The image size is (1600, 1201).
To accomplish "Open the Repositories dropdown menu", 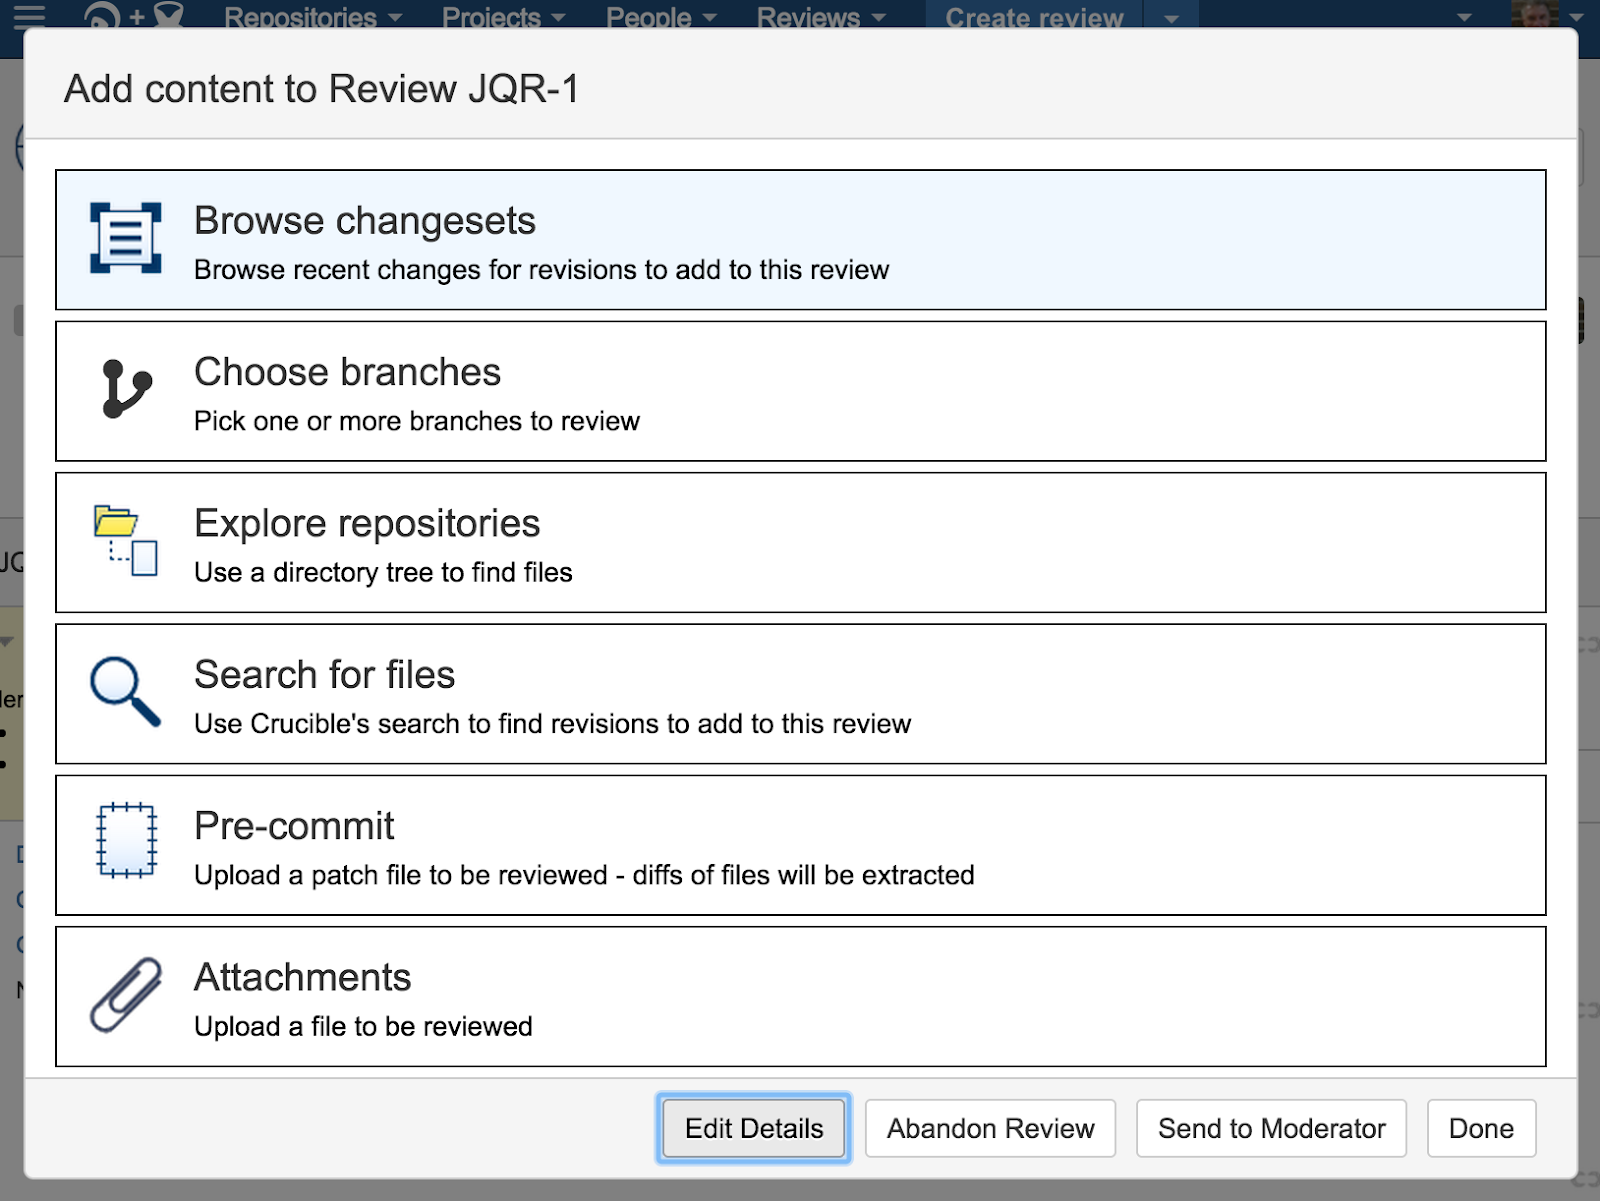I will click(x=313, y=16).
